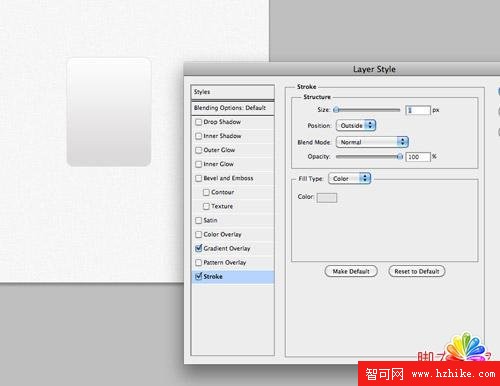Viewport: 500px width, 386px height.
Task: Select the Bevel and Emboss label
Action: click(228, 178)
